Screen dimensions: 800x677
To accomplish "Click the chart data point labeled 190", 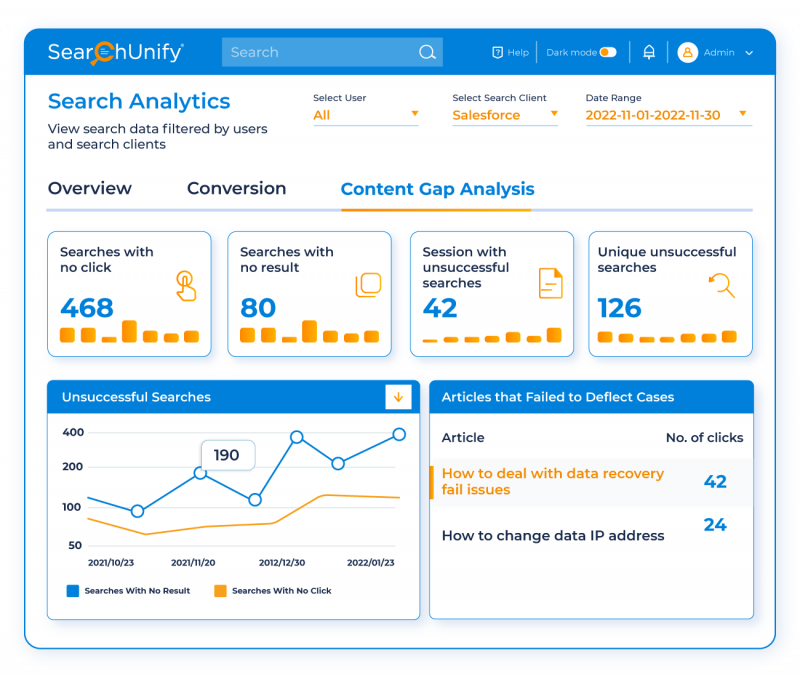I will point(200,473).
